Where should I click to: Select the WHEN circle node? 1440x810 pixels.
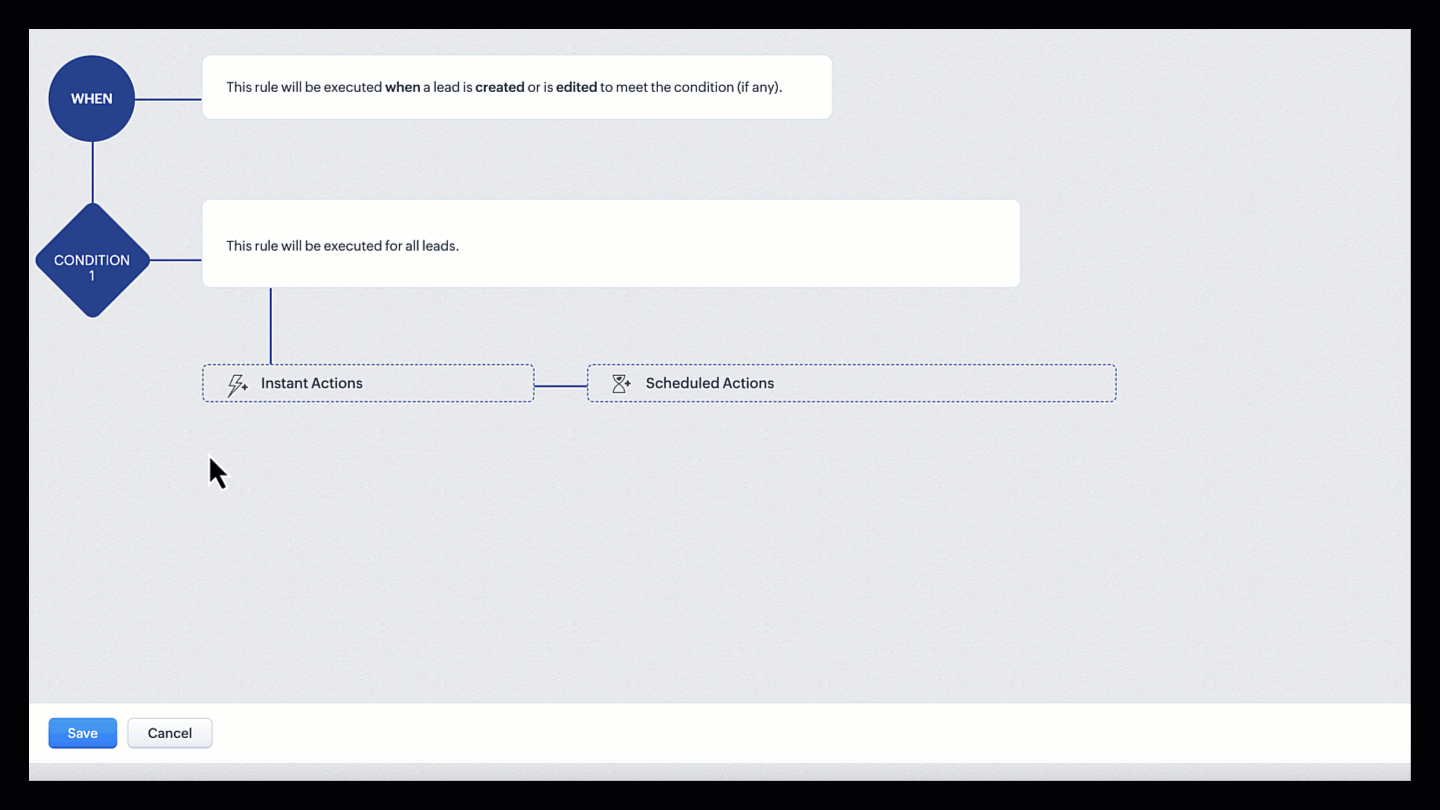click(92, 99)
